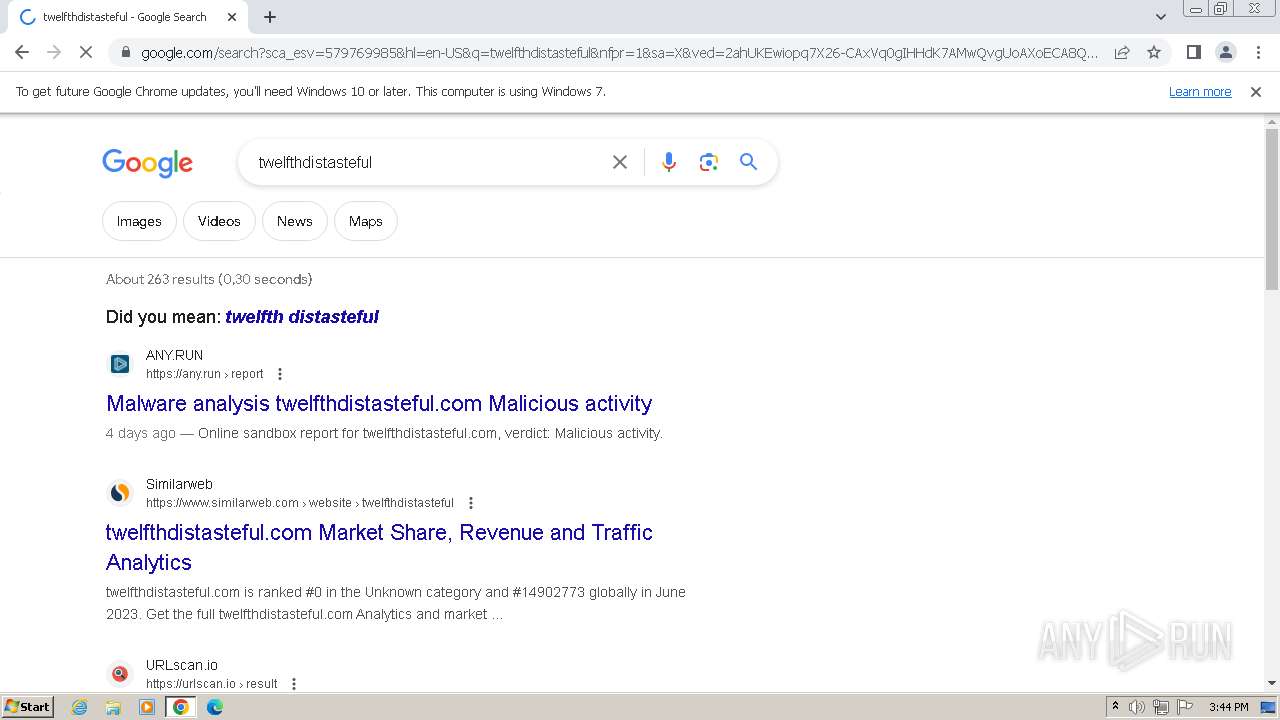Image resolution: width=1280 pixels, height=720 pixels.
Task: Launch Internet Explorer from the taskbar
Action: tap(80, 707)
